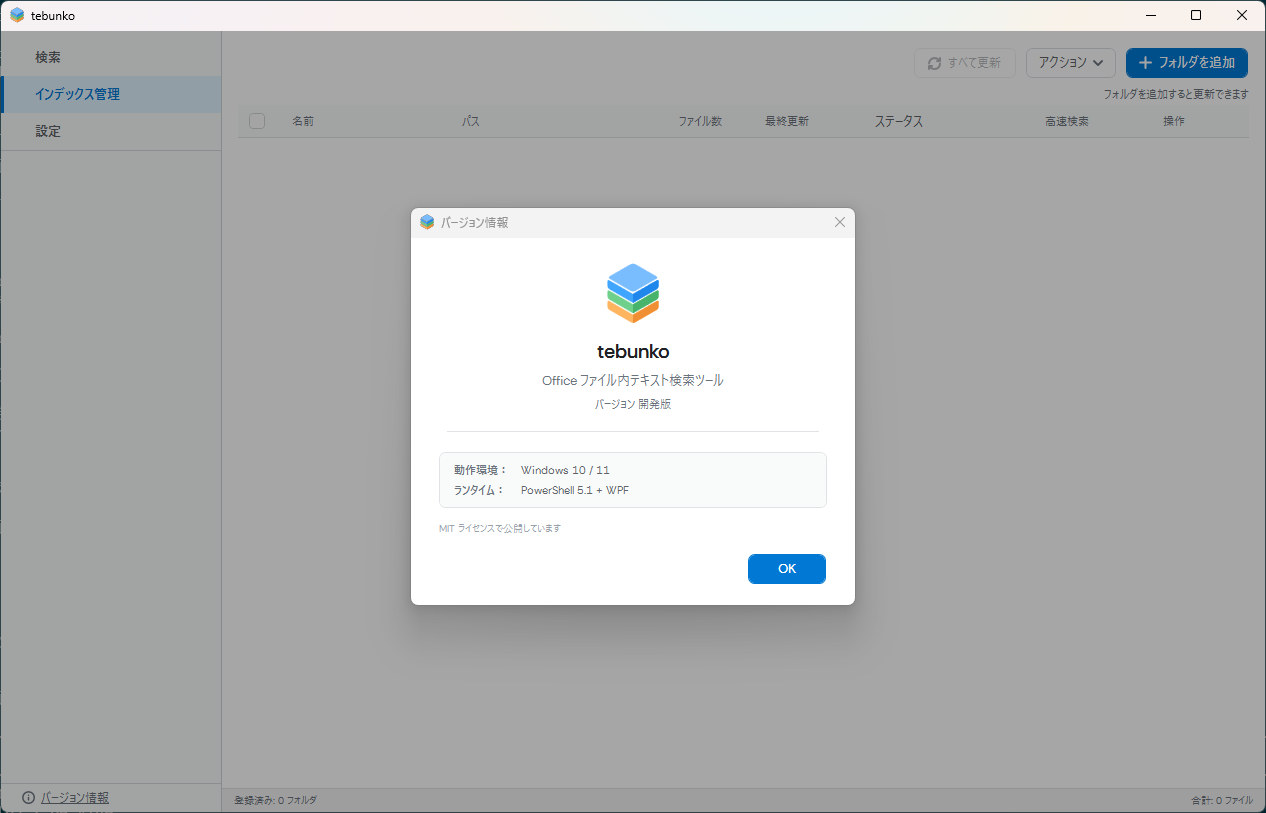The height and width of the screenshot is (813, 1266).
Task: Click the info circle icon beside バージョン情報 in the sidebar
Action: (x=28, y=798)
